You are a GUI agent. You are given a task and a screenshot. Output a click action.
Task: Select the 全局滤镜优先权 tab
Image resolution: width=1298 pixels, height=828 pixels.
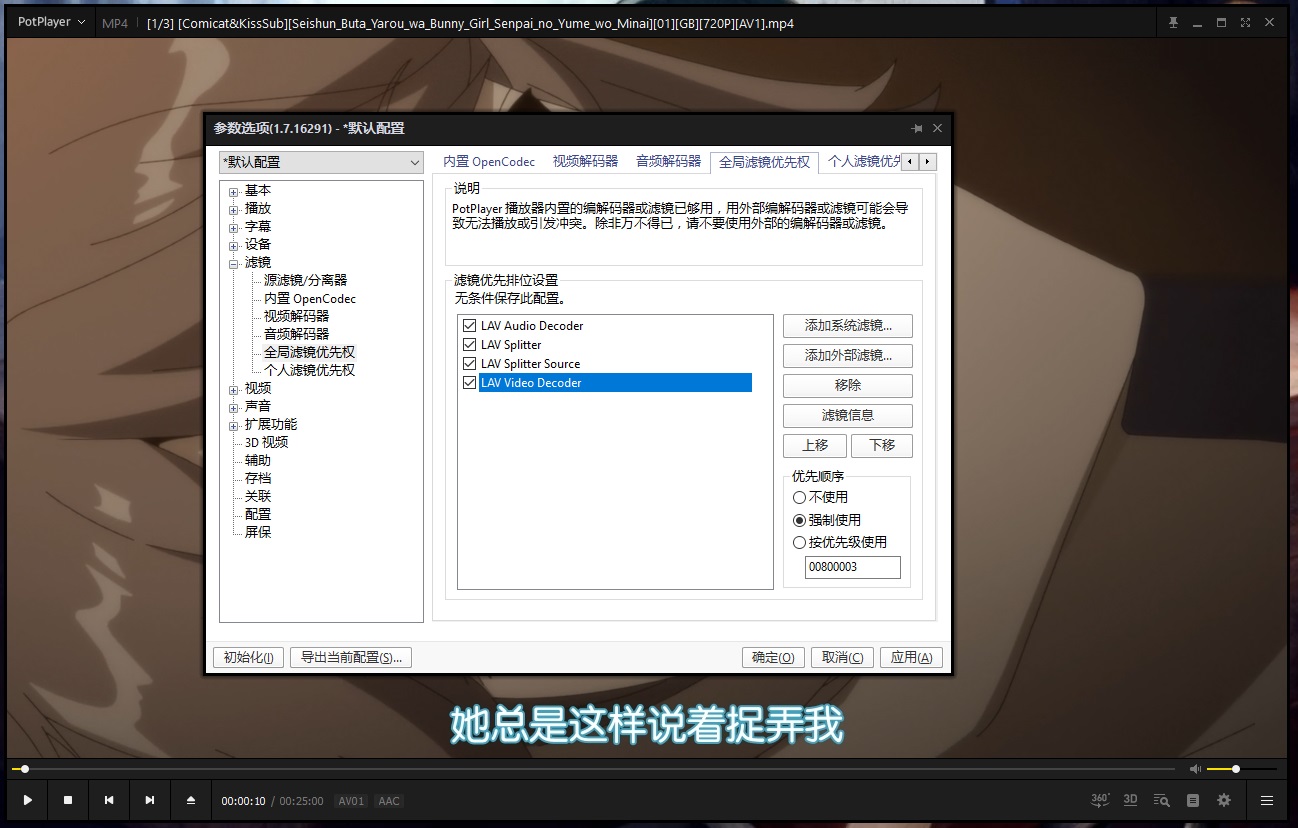[x=764, y=162]
